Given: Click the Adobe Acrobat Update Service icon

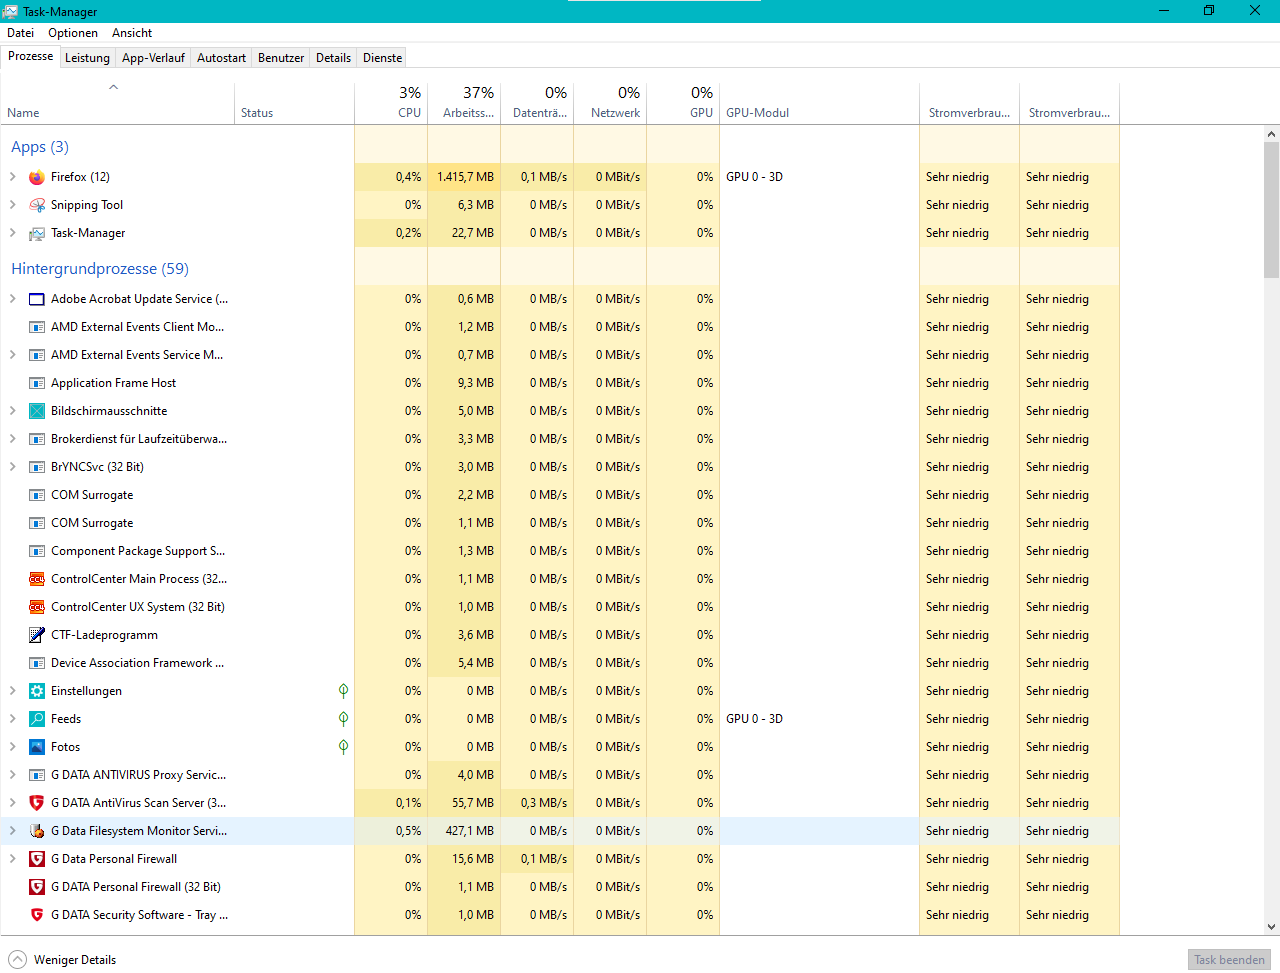Looking at the screenshot, I should 37,299.
